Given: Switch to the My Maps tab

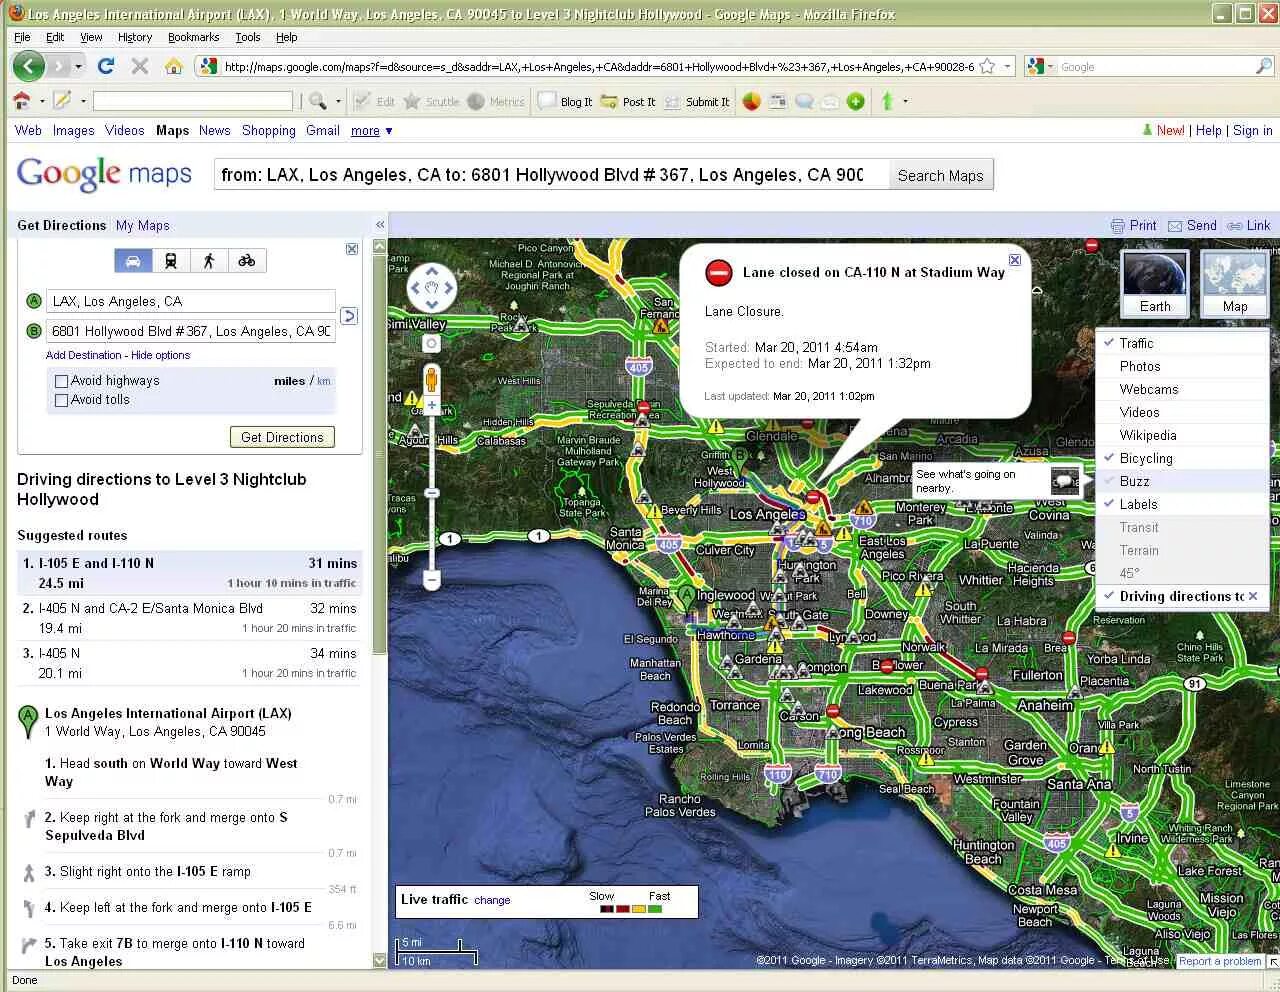Looking at the screenshot, I should click(143, 225).
